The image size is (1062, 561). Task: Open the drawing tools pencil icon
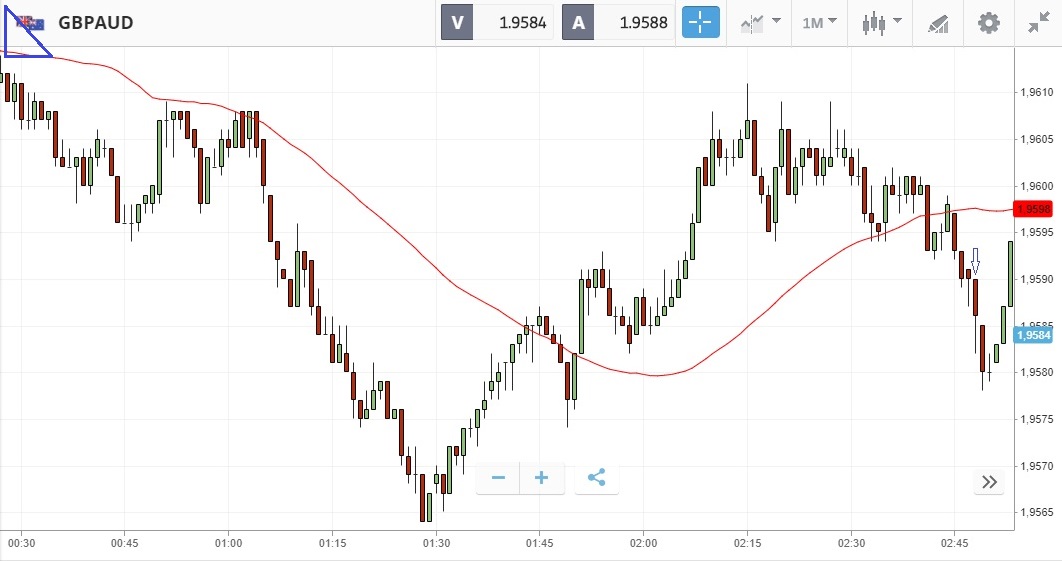937,22
